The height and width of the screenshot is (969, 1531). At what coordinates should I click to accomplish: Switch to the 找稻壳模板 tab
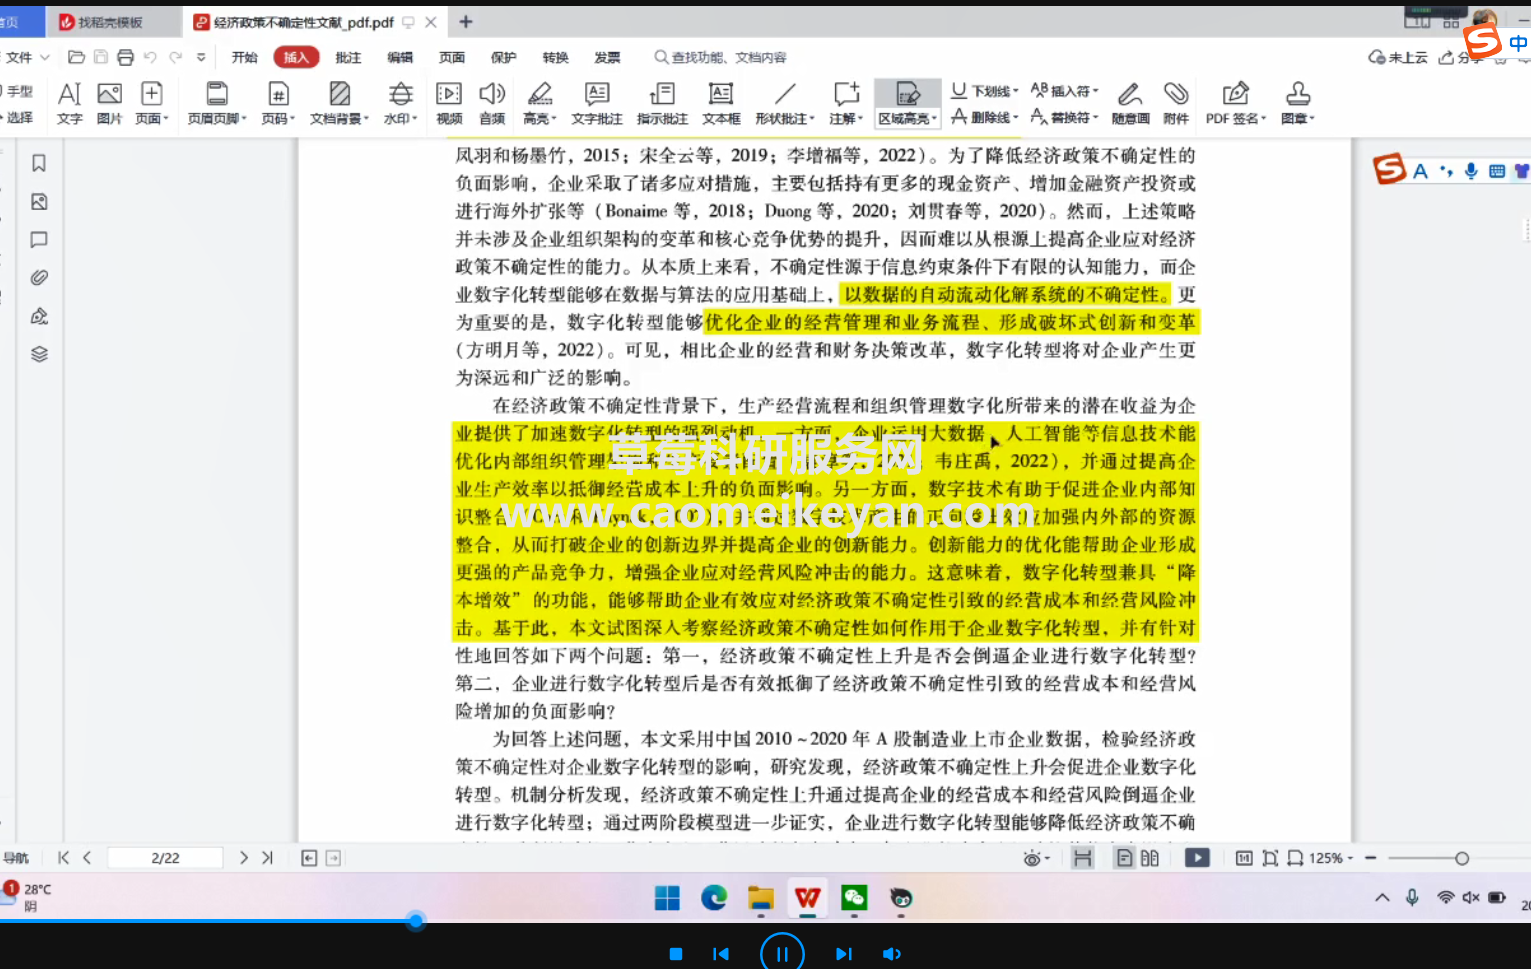[110, 22]
